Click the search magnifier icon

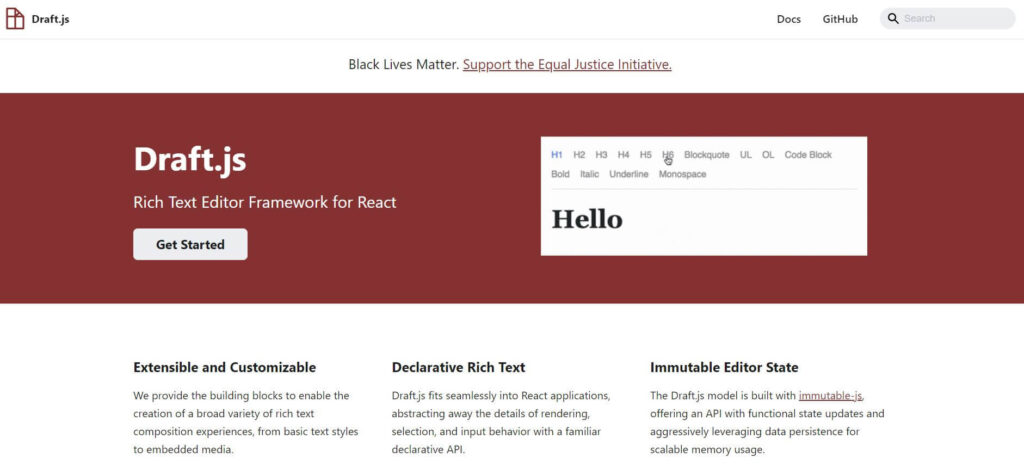click(893, 19)
